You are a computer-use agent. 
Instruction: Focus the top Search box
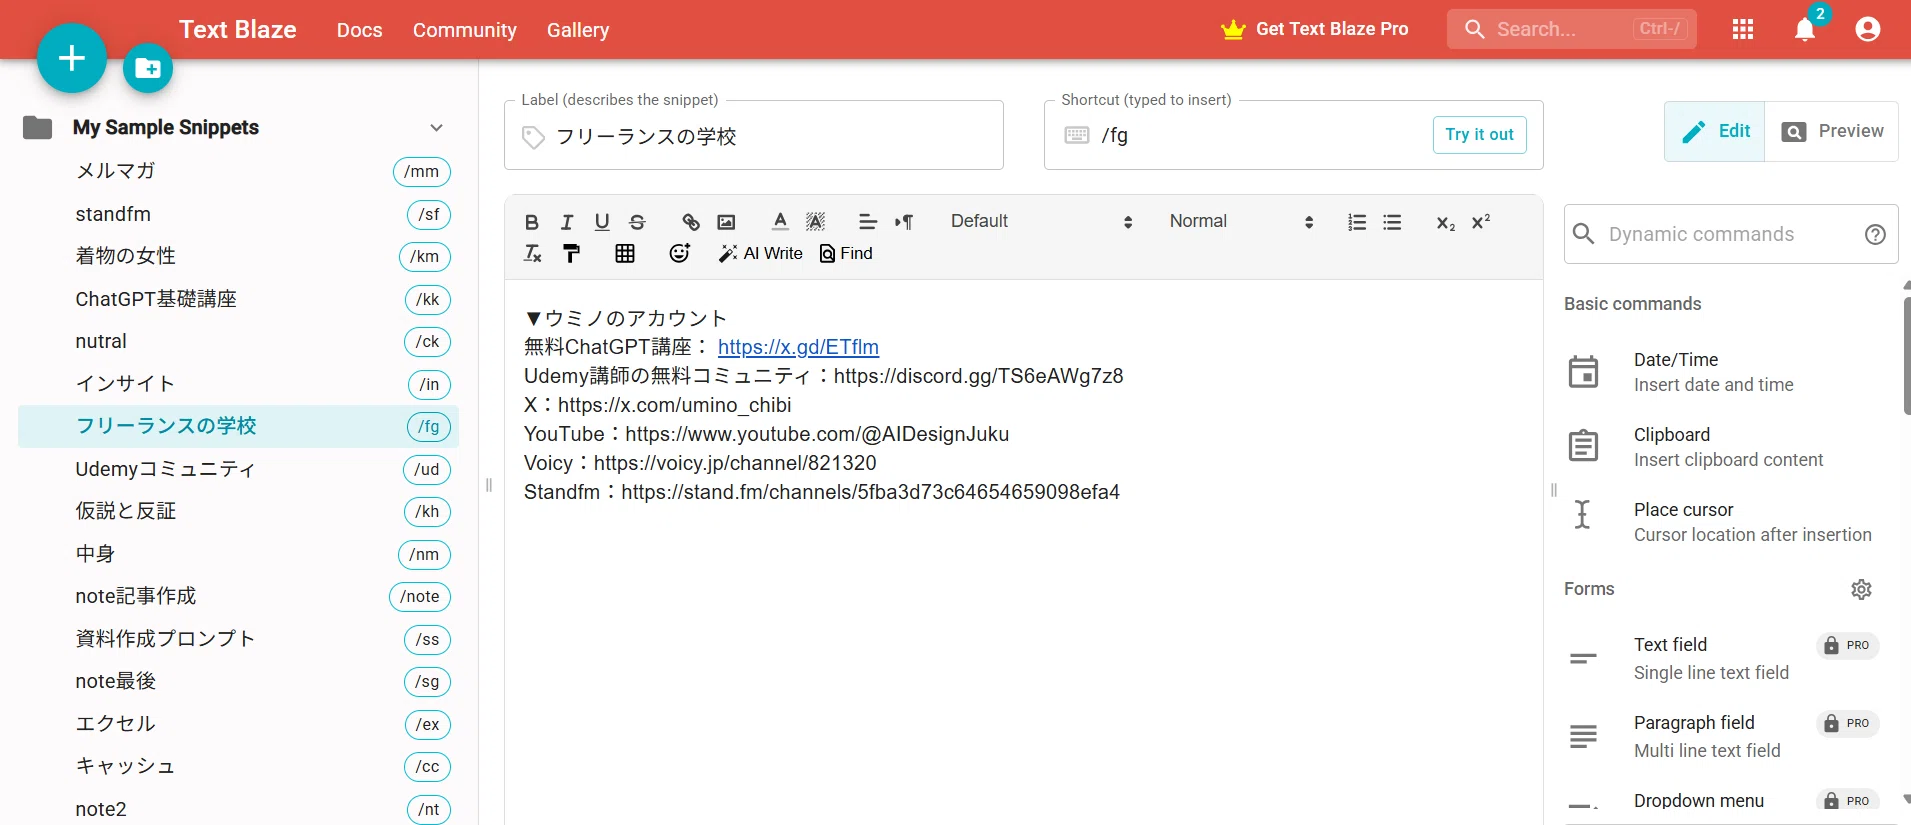click(x=1571, y=29)
